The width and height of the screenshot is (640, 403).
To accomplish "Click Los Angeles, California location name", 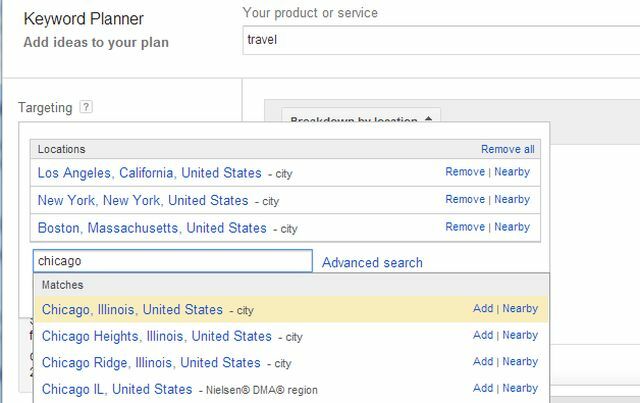I will 149,173.
